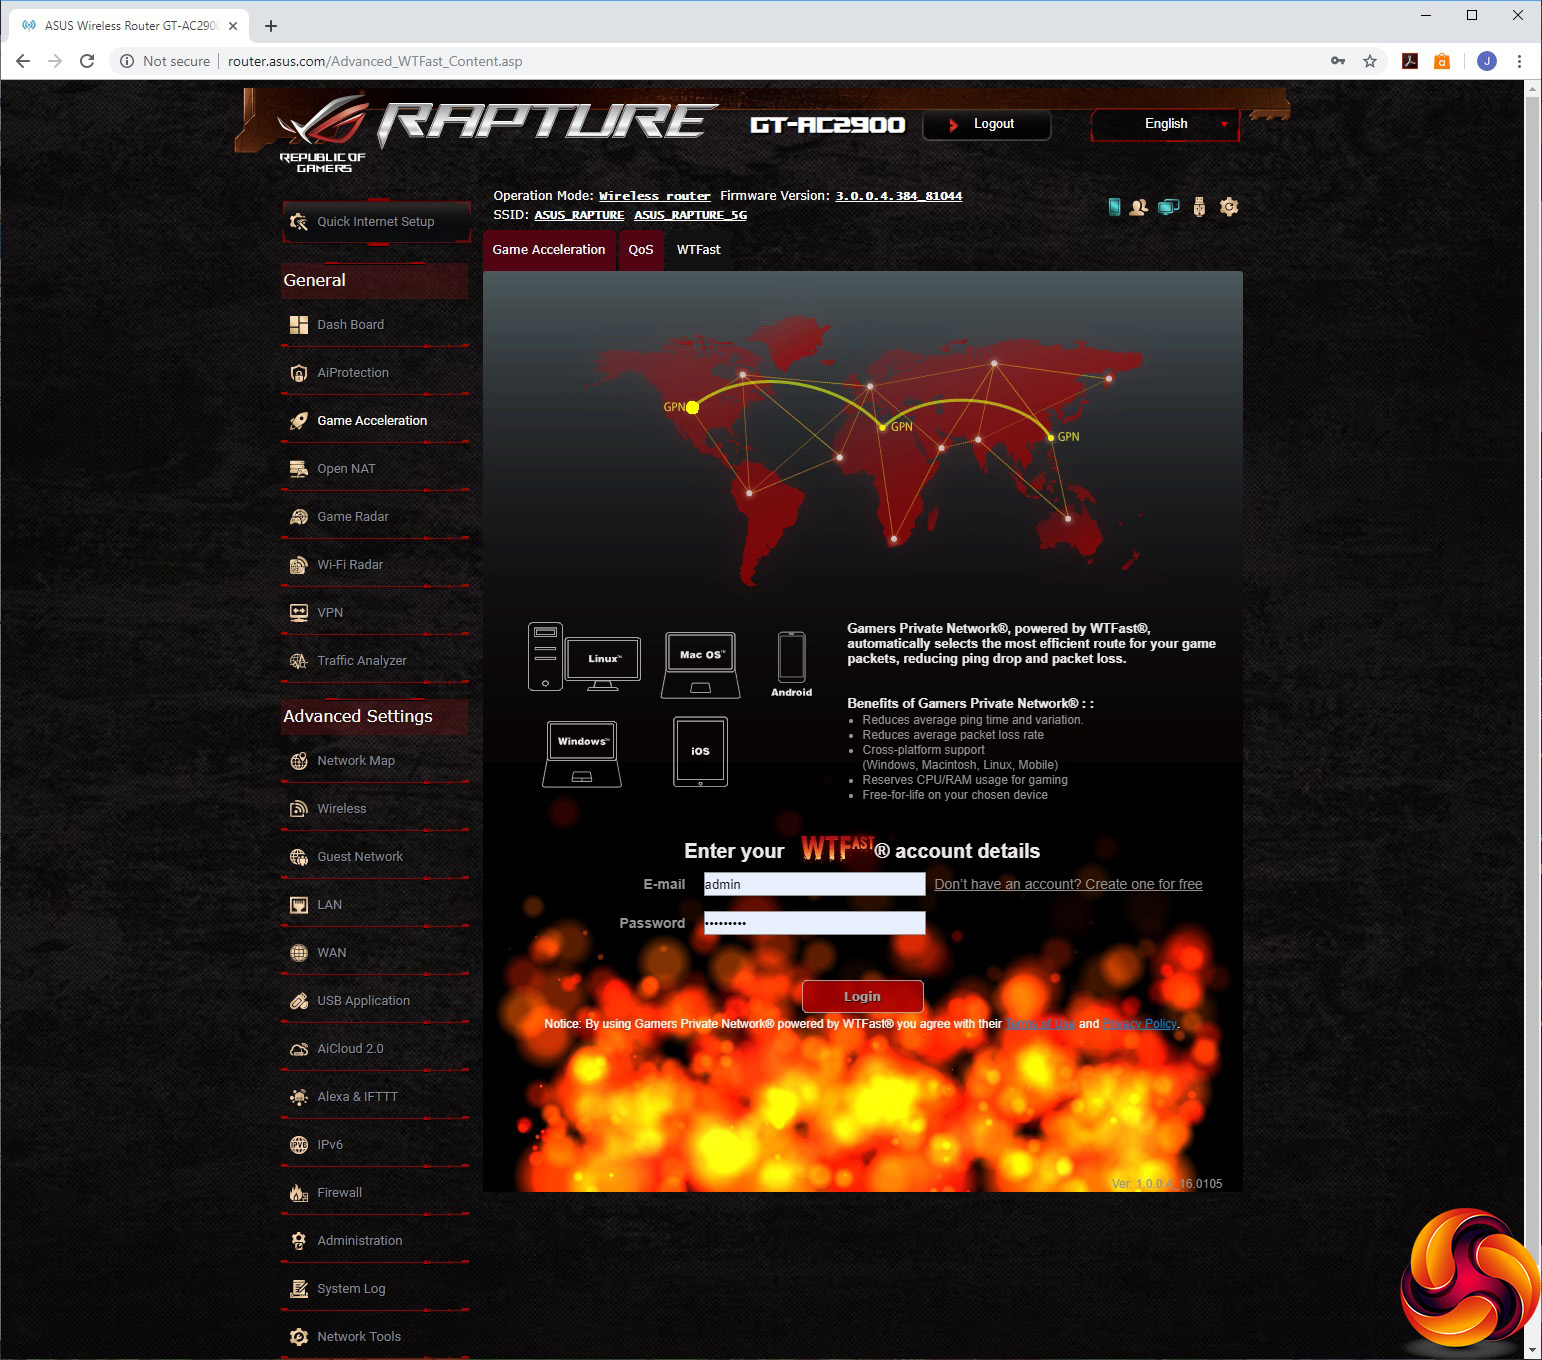
Task: View the Not secure site information
Action: [x=165, y=61]
